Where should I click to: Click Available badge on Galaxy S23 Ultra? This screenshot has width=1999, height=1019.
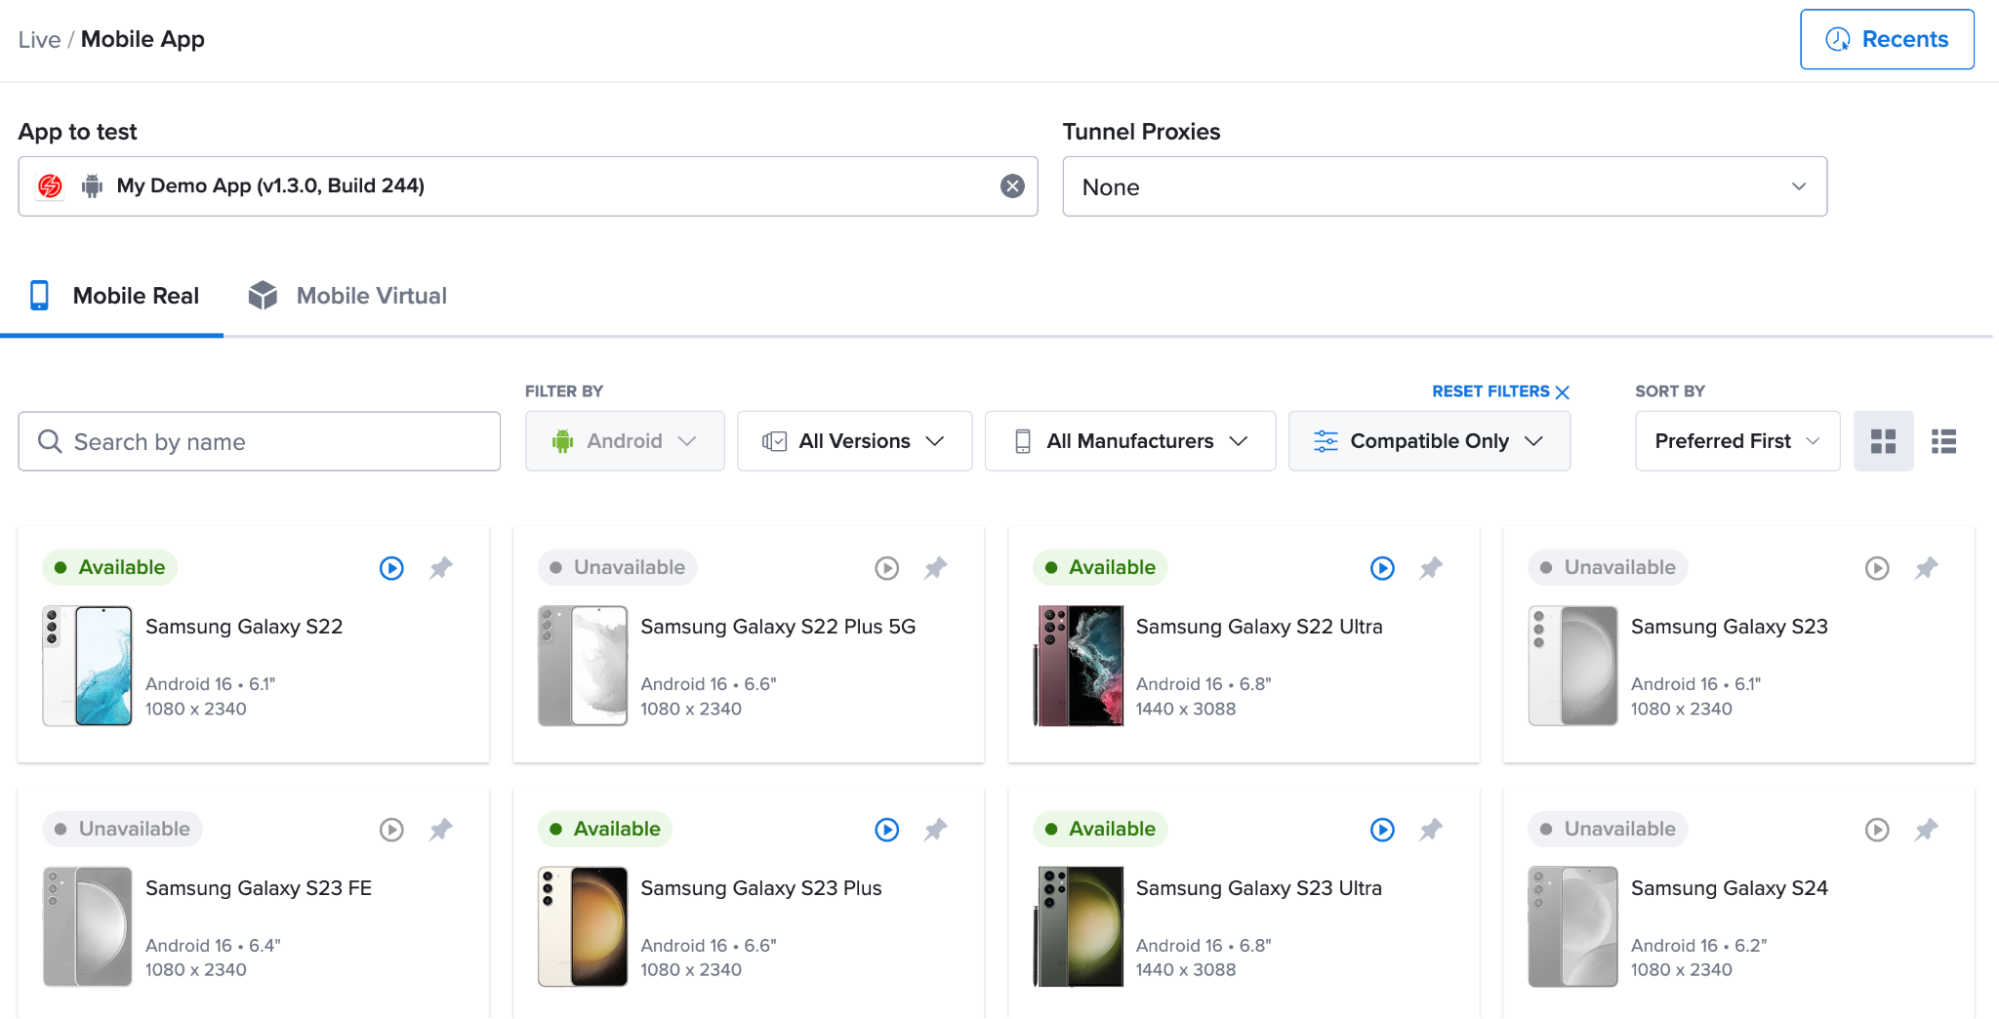point(1100,829)
